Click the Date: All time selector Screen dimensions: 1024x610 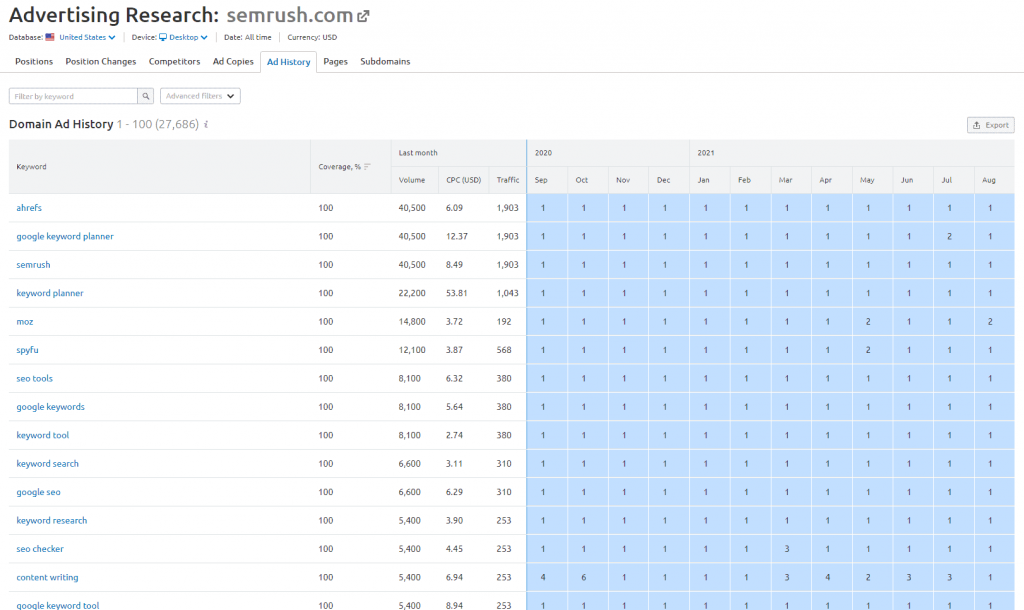click(248, 37)
